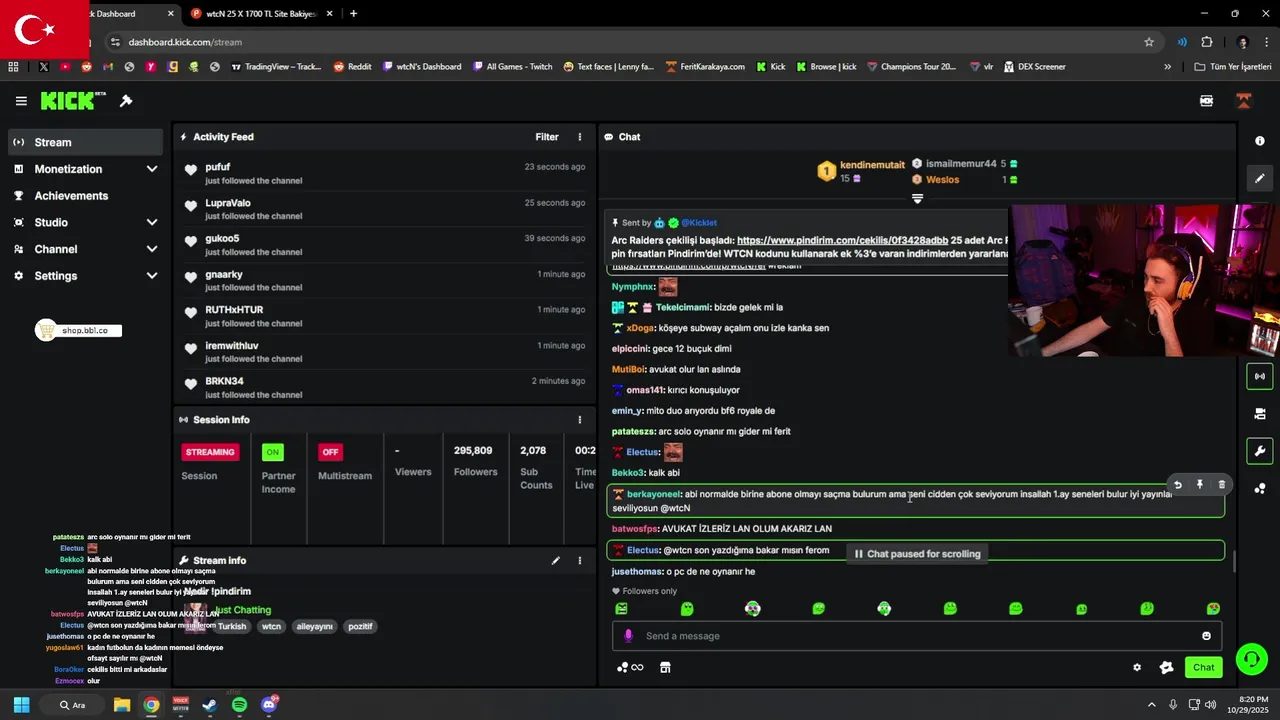The height and width of the screenshot is (720, 1280).
Task: Expand the Settings menu
Action: (x=86, y=276)
